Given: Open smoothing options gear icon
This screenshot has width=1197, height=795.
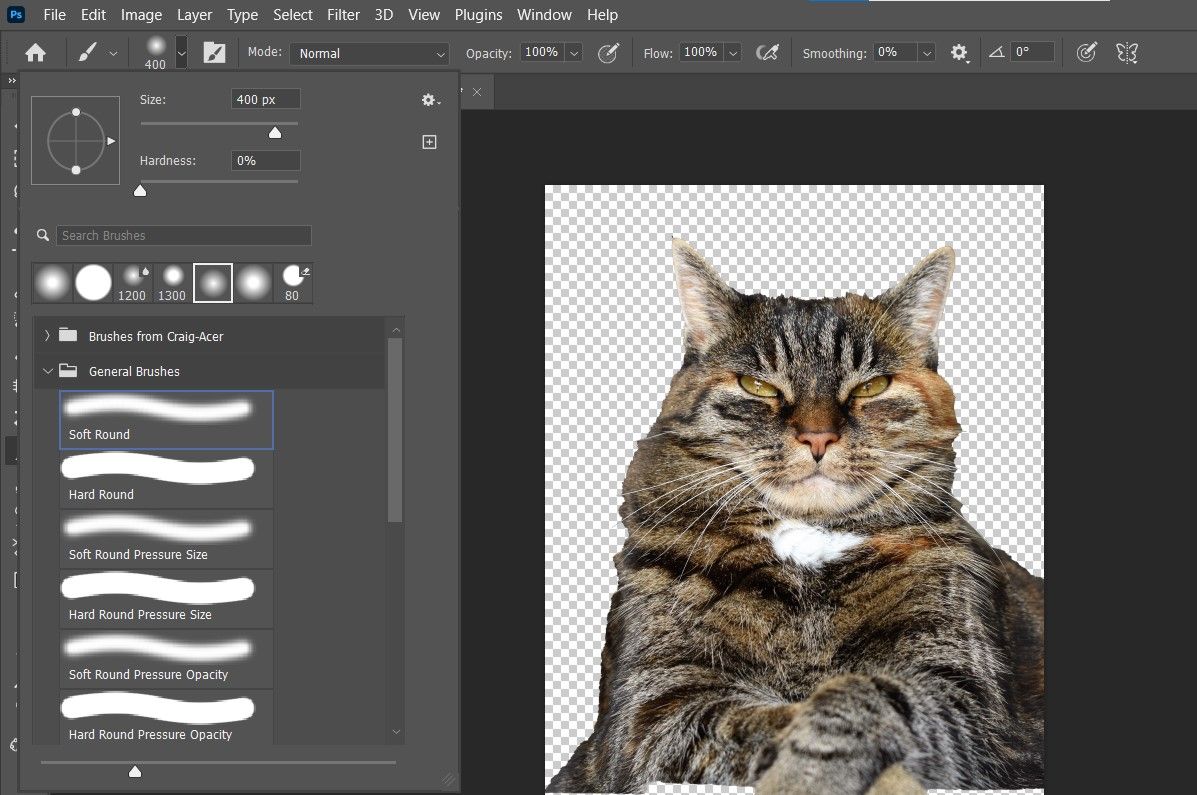Looking at the screenshot, I should pos(959,53).
